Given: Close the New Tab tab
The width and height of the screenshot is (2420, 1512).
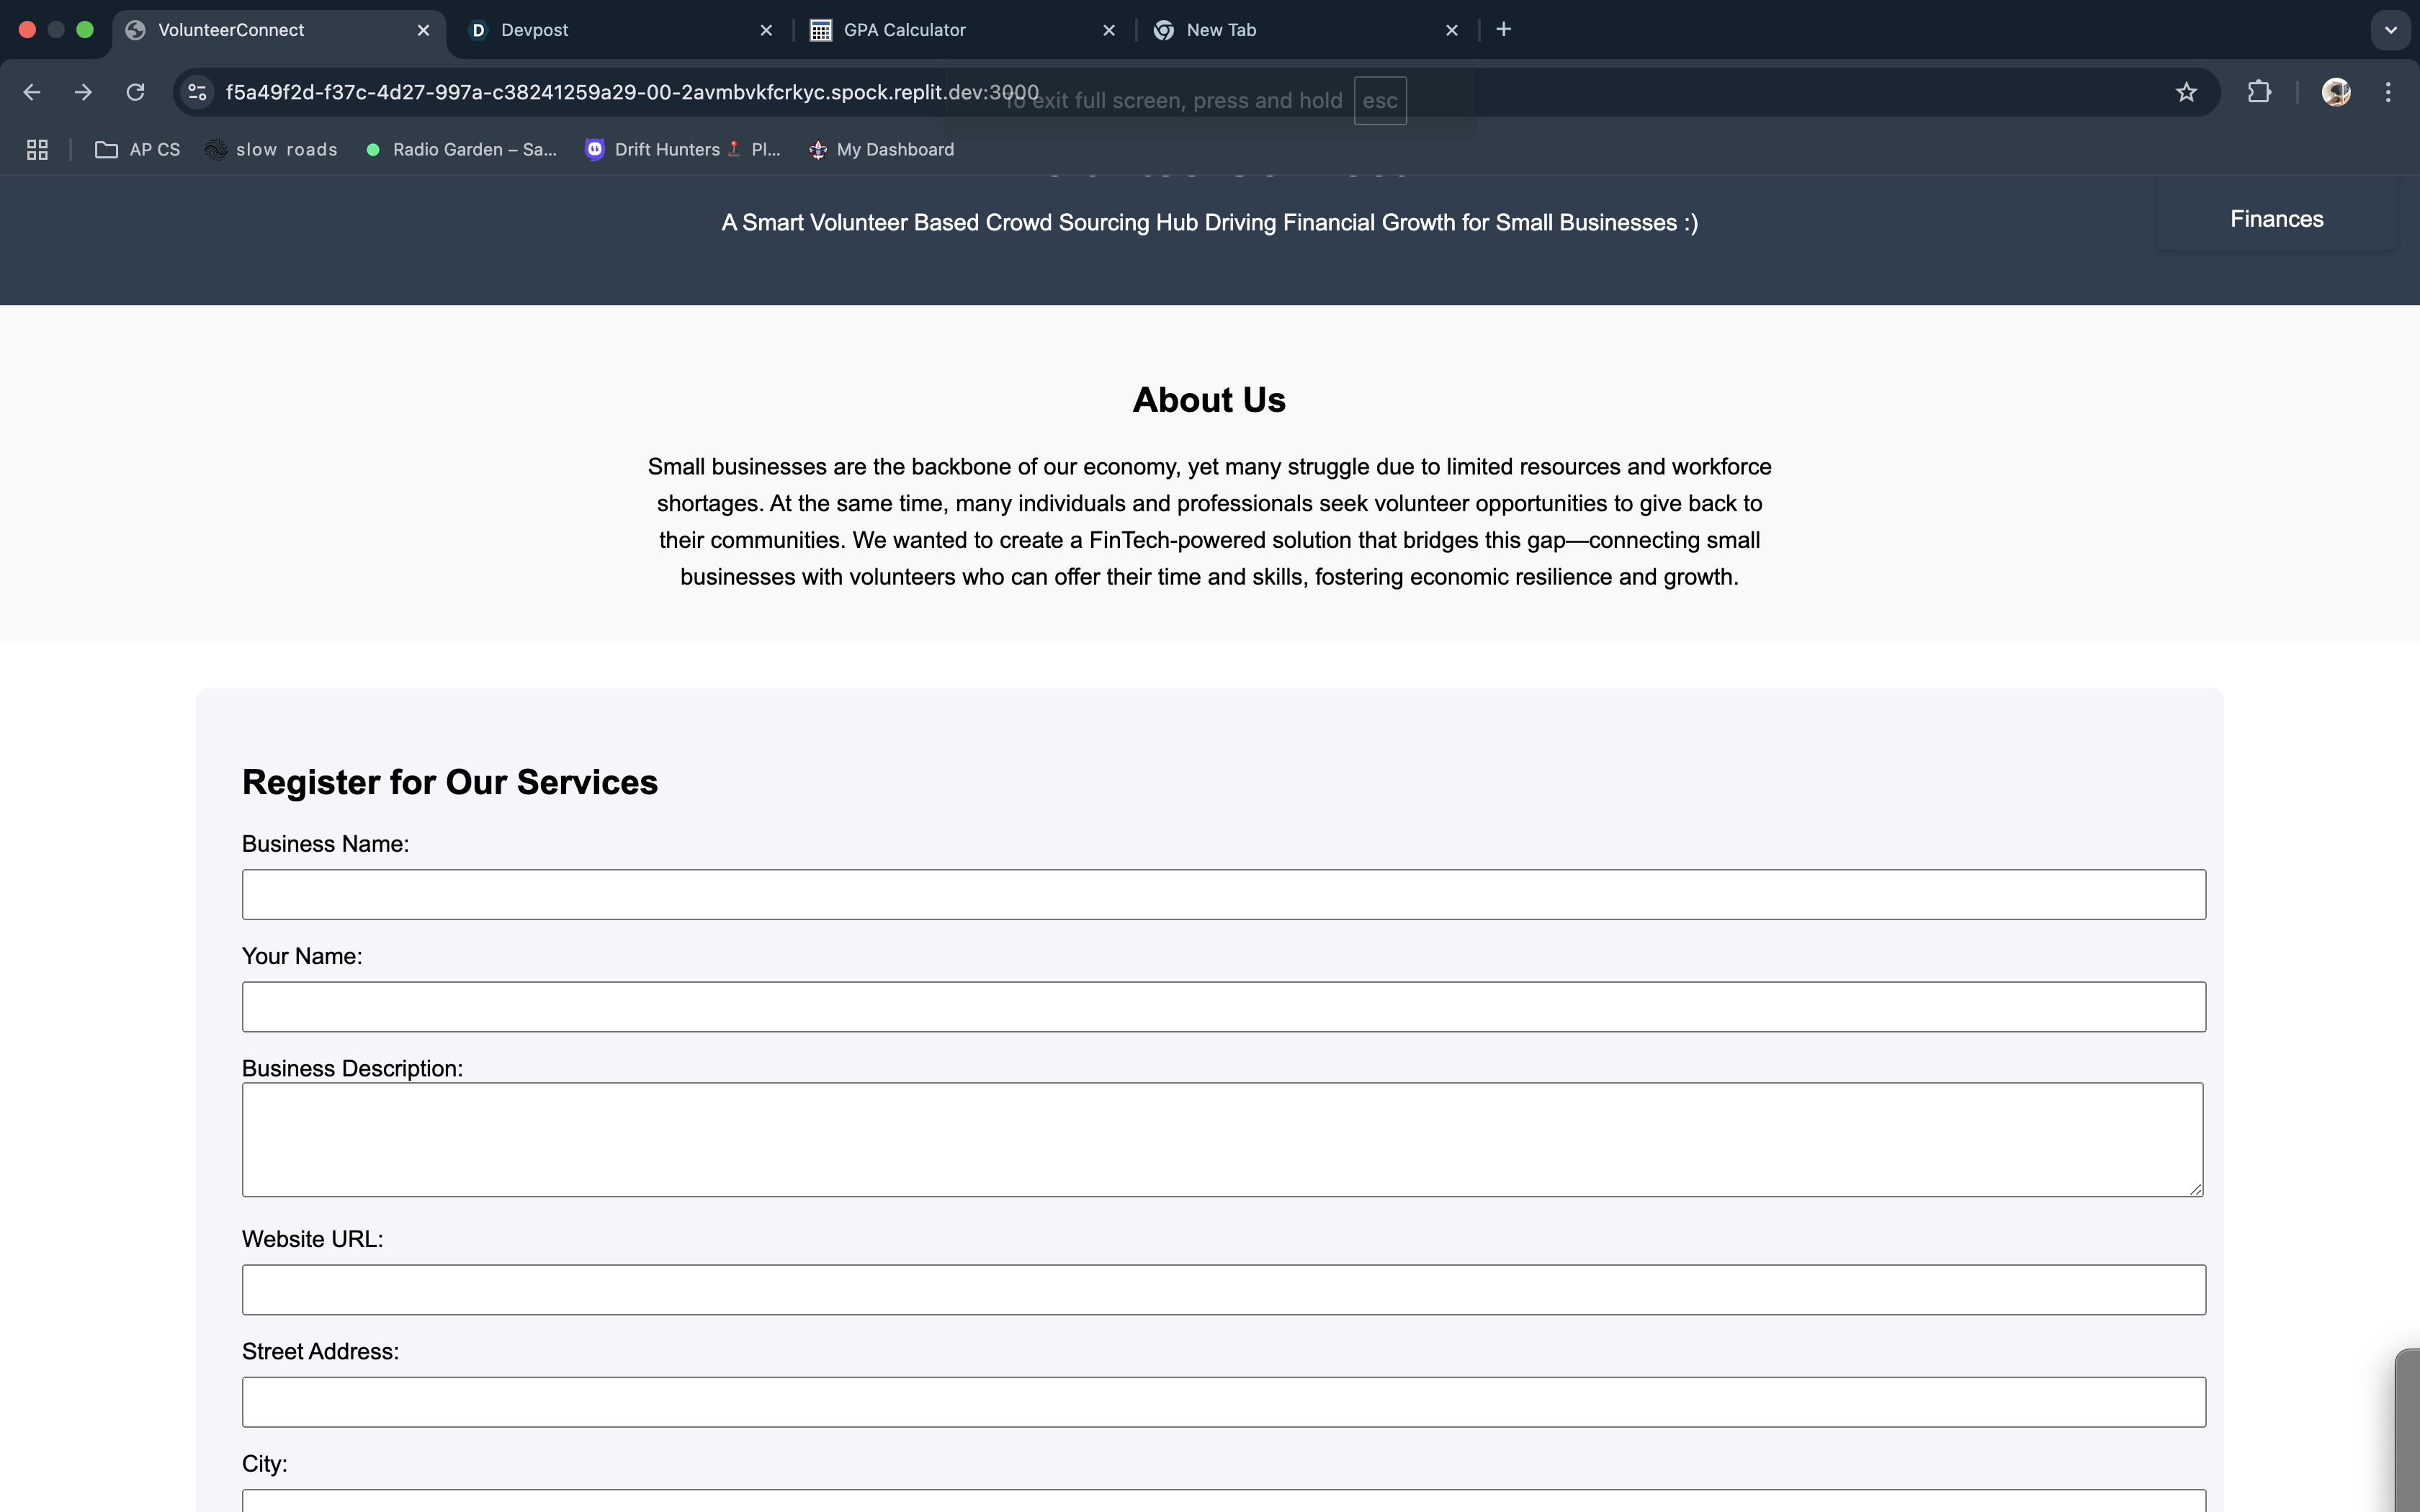Looking at the screenshot, I should 1452,30.
